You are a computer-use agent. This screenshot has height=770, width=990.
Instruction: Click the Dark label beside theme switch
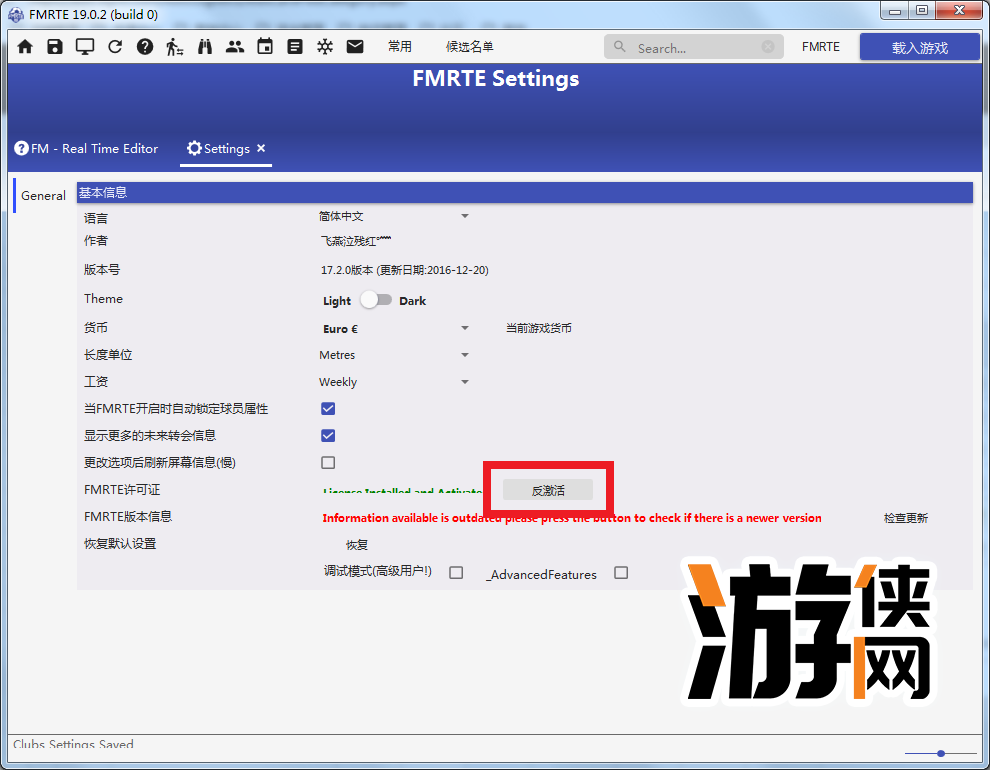412,301
